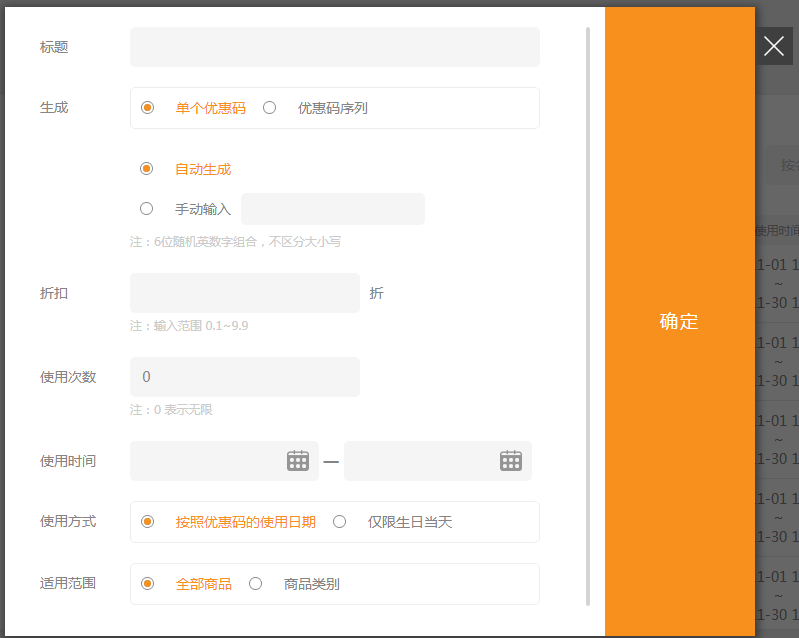Focus the 标题 title input field
Screen dimensions: 799x638
click(x=334, y=47)
